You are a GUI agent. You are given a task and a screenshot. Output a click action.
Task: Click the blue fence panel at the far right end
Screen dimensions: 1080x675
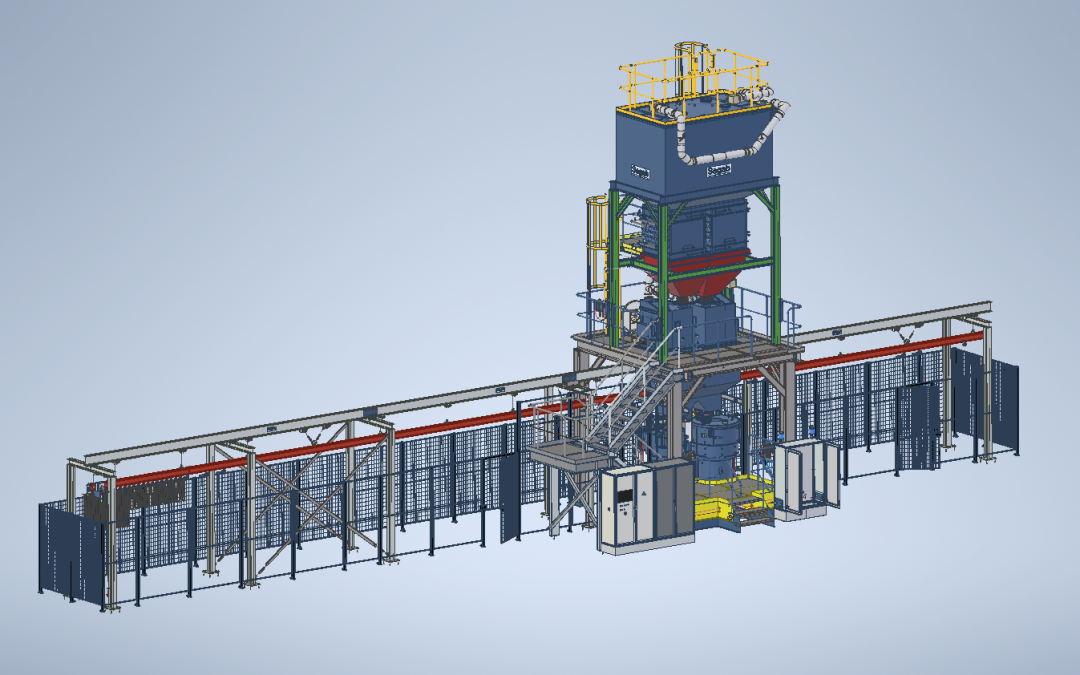1004,406
